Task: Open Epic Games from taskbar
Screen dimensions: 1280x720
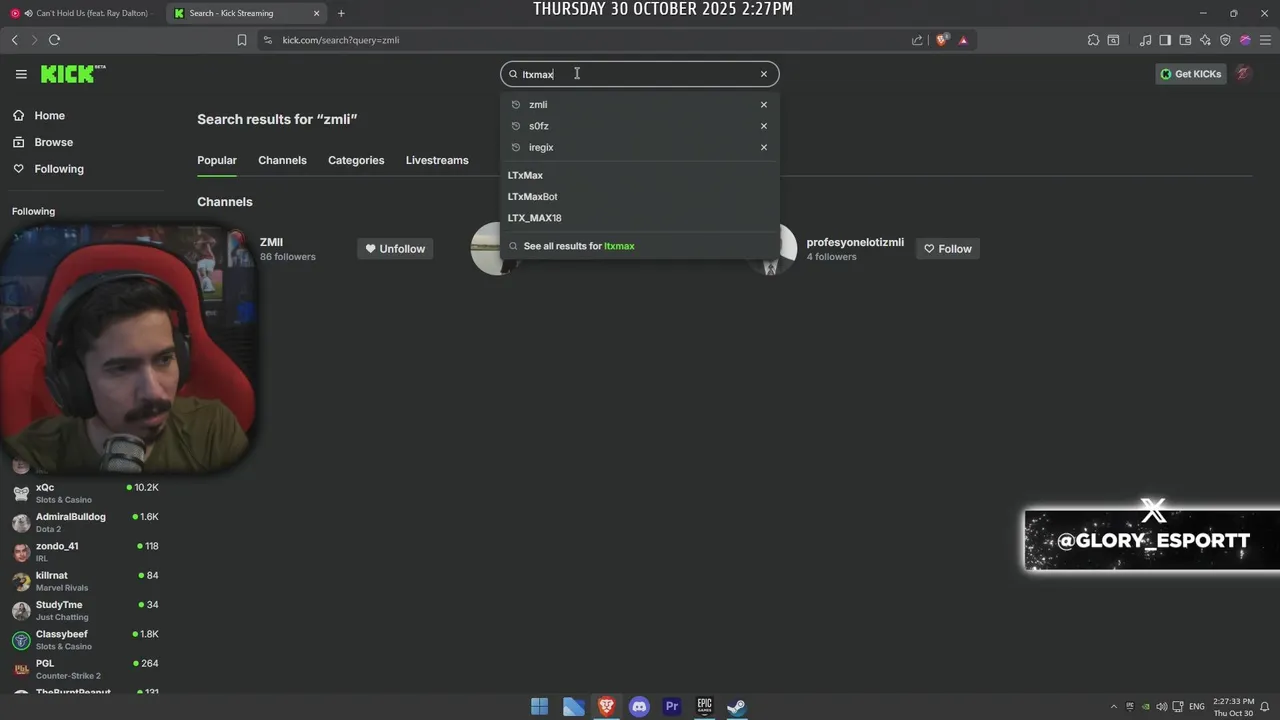Action: (704, 707)
